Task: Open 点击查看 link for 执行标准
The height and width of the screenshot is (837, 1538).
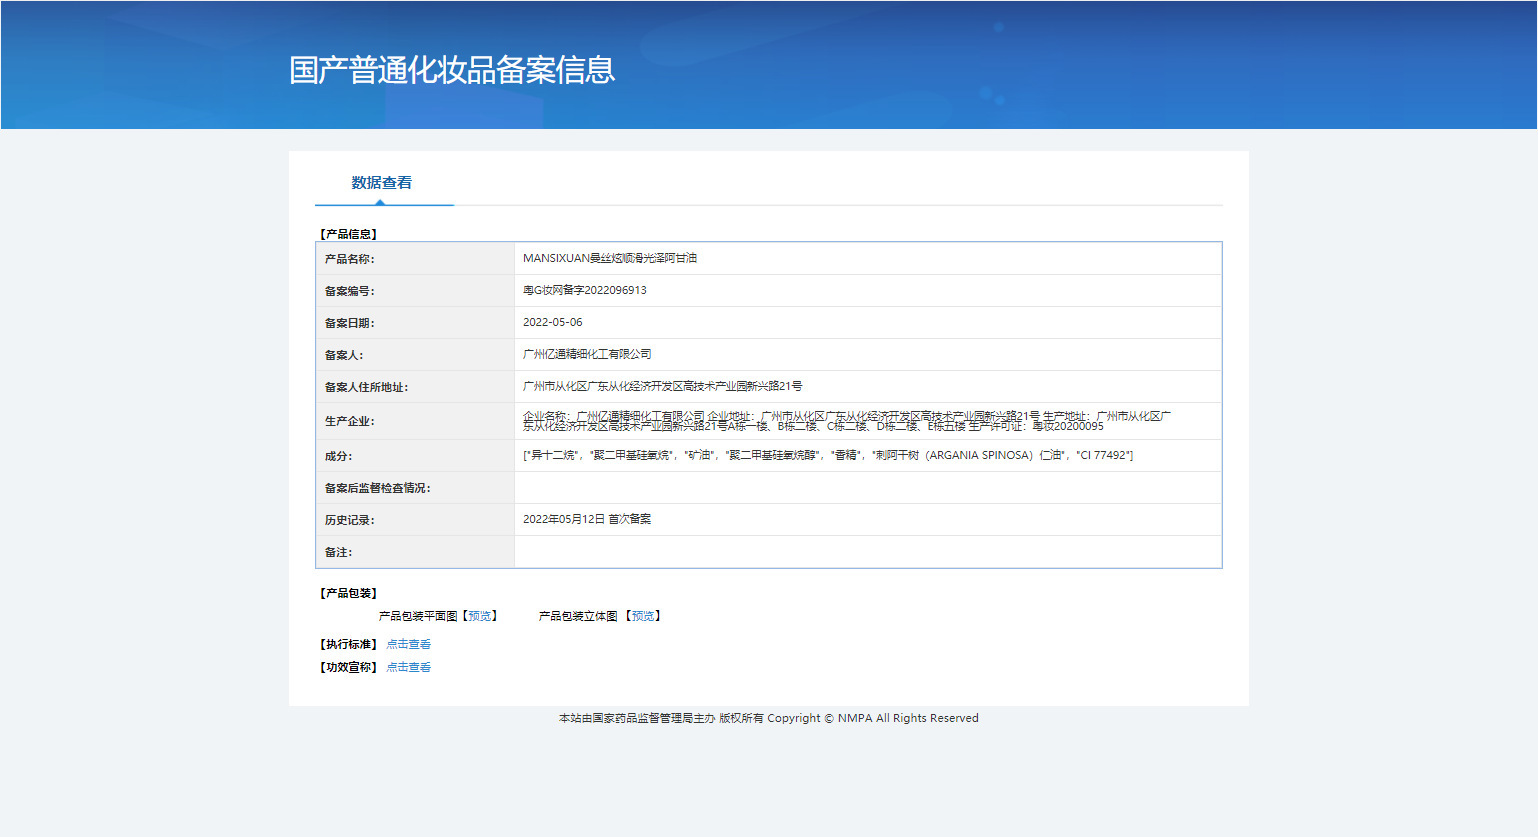Action: coord(409,644)
